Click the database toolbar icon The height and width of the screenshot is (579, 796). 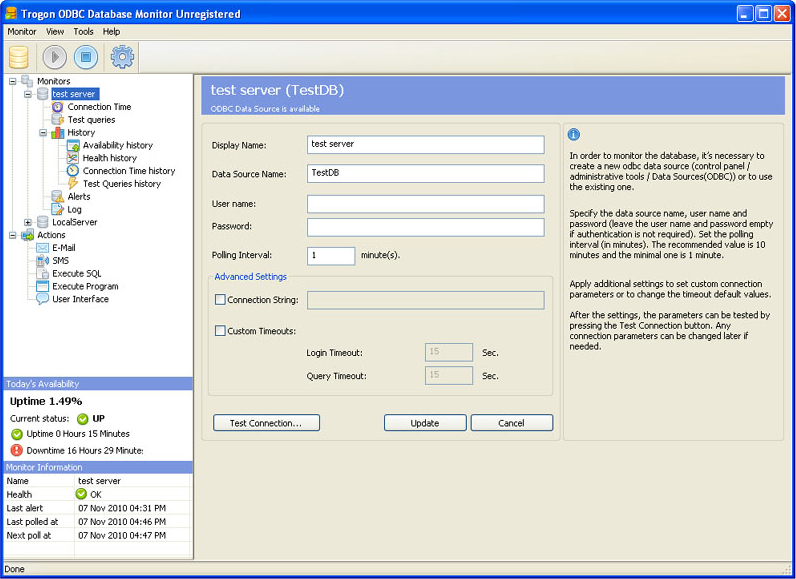pos(18,57)
